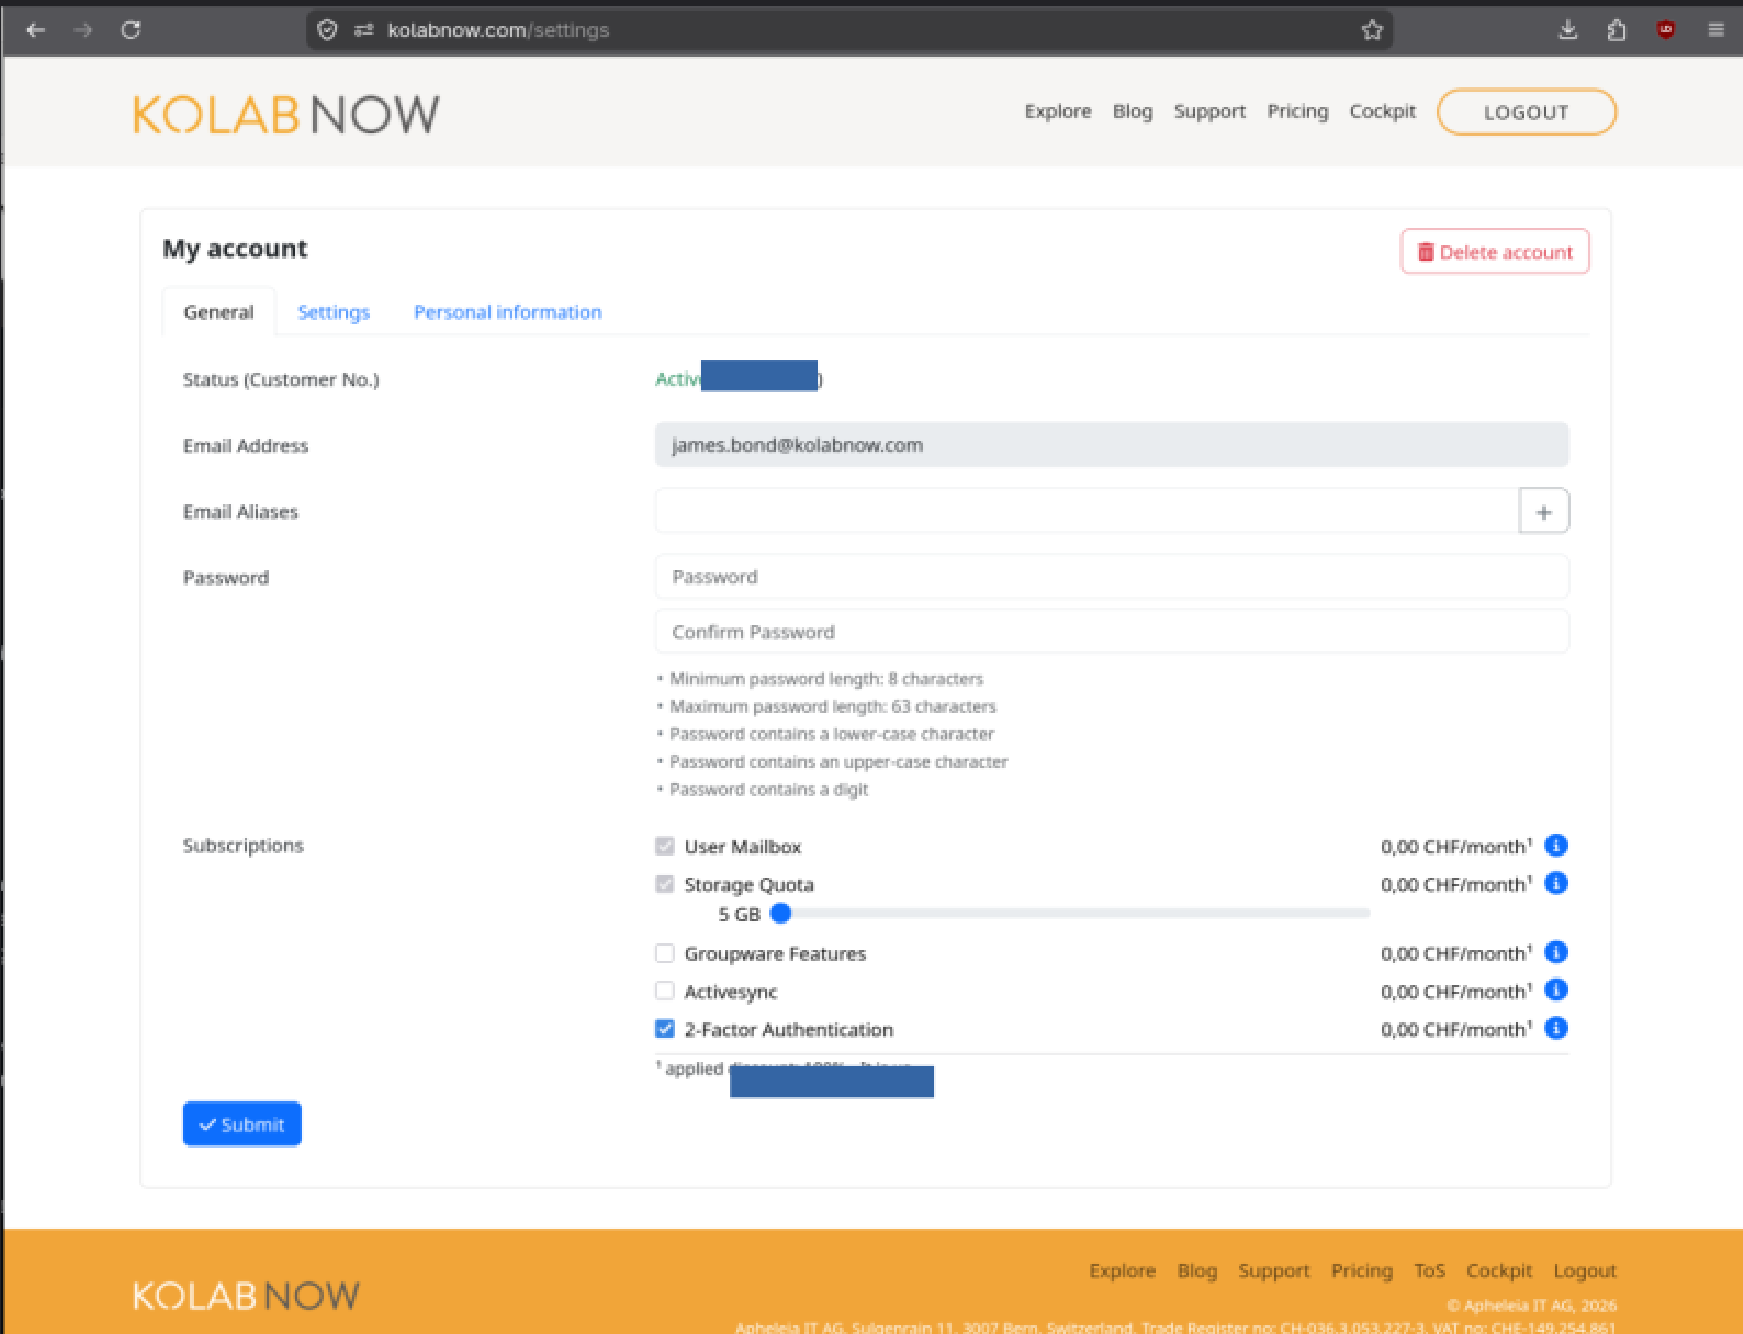Enable the Groupware Features checkbox

[x=665, y=953]
